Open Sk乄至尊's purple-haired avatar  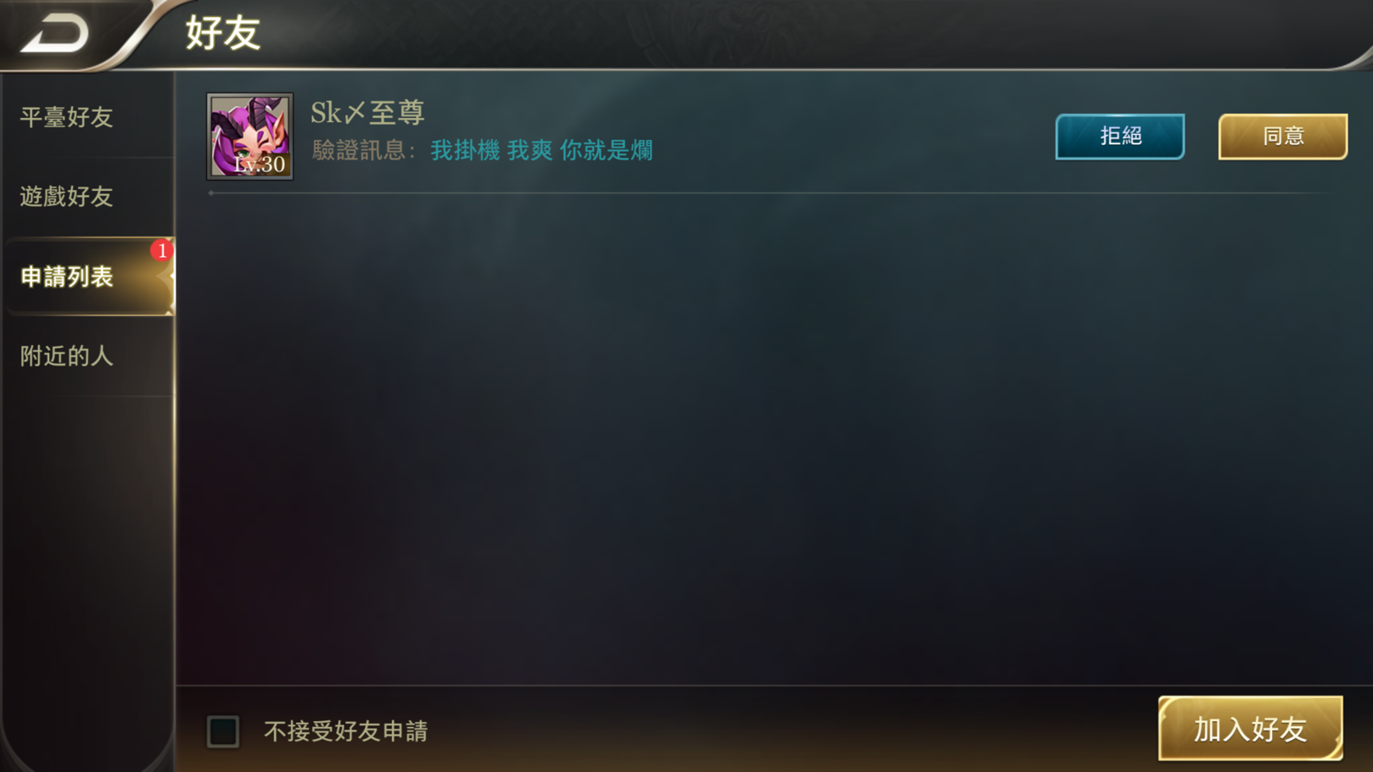coord(250,136)
